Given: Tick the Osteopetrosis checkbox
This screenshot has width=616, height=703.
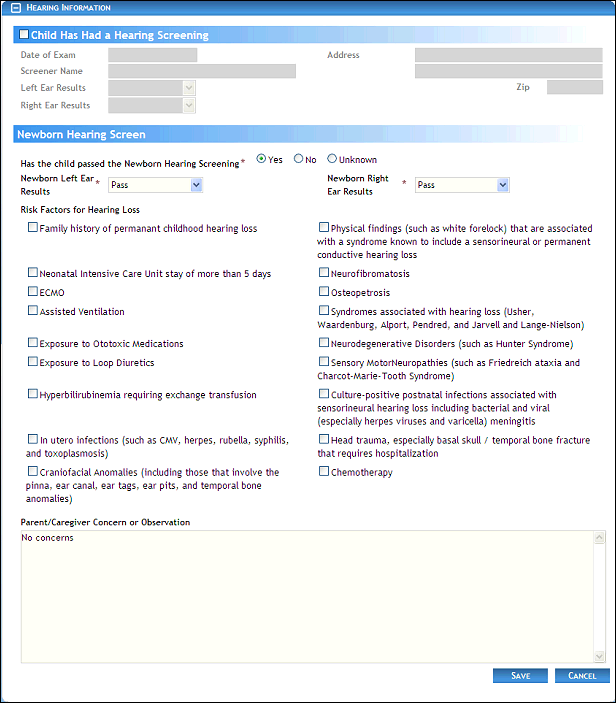Looking at the screenshot, I should (324, 292).
